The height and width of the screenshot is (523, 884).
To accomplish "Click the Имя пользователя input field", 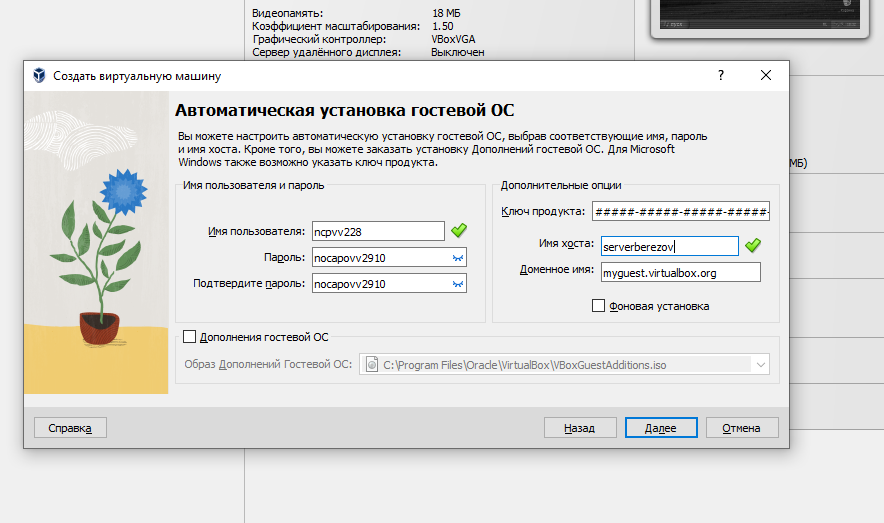I will (377, 231).
